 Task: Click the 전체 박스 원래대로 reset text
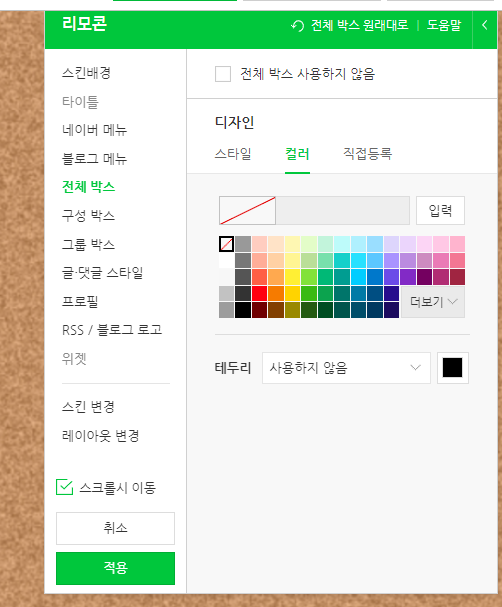pyautogui.click(x=360, y=26)
